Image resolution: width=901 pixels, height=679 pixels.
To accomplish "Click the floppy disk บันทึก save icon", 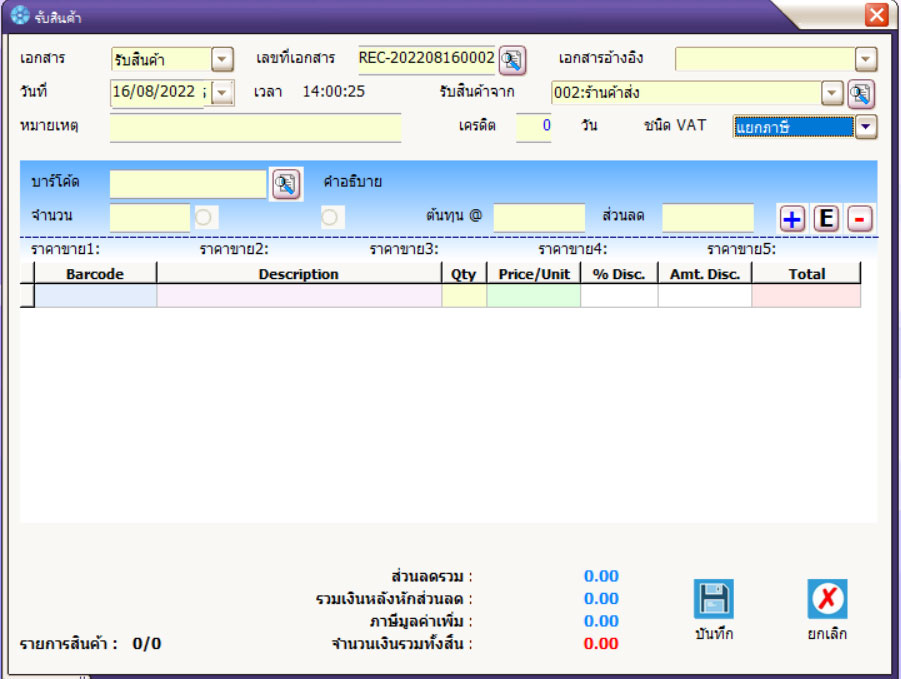I will (x=713, y=599).
